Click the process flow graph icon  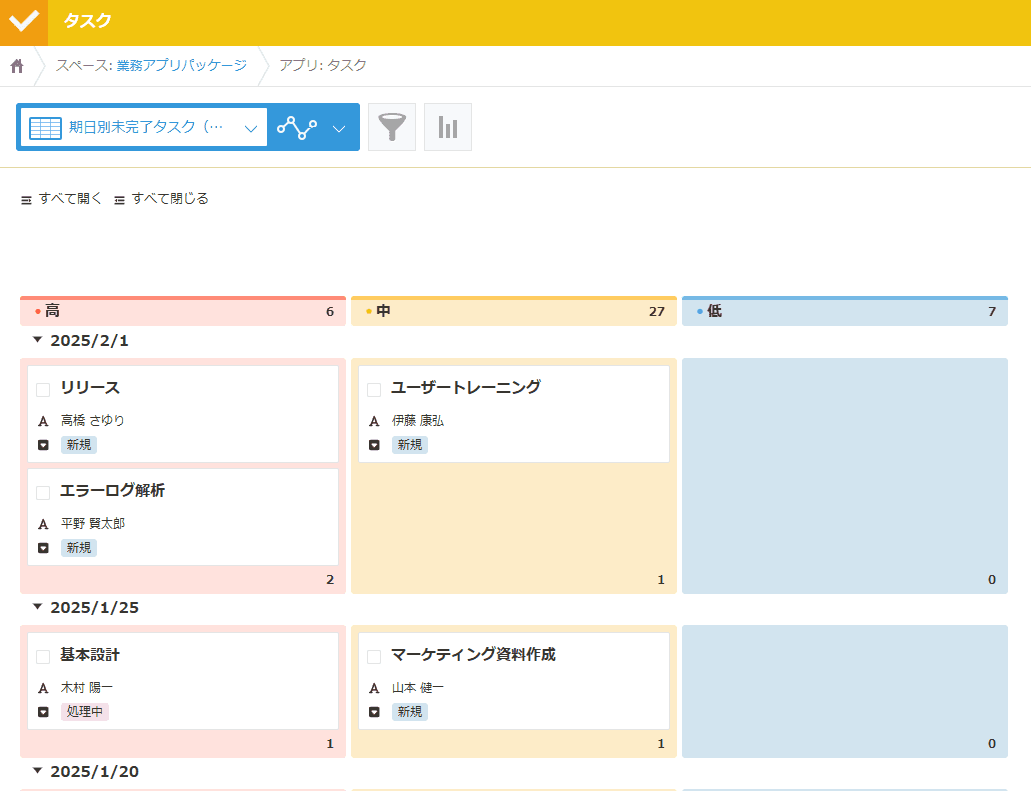click(x=297, y=127)
